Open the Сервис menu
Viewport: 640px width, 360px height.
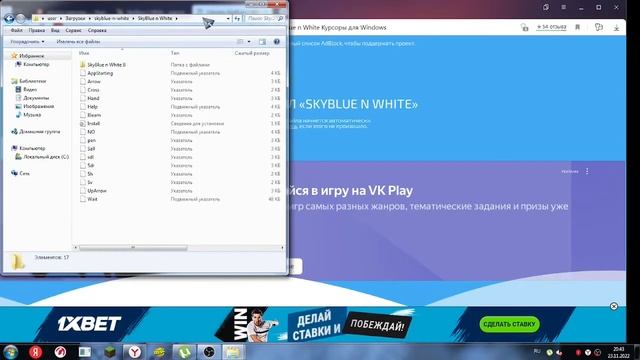pyautogui.click(x=73, y=30)
